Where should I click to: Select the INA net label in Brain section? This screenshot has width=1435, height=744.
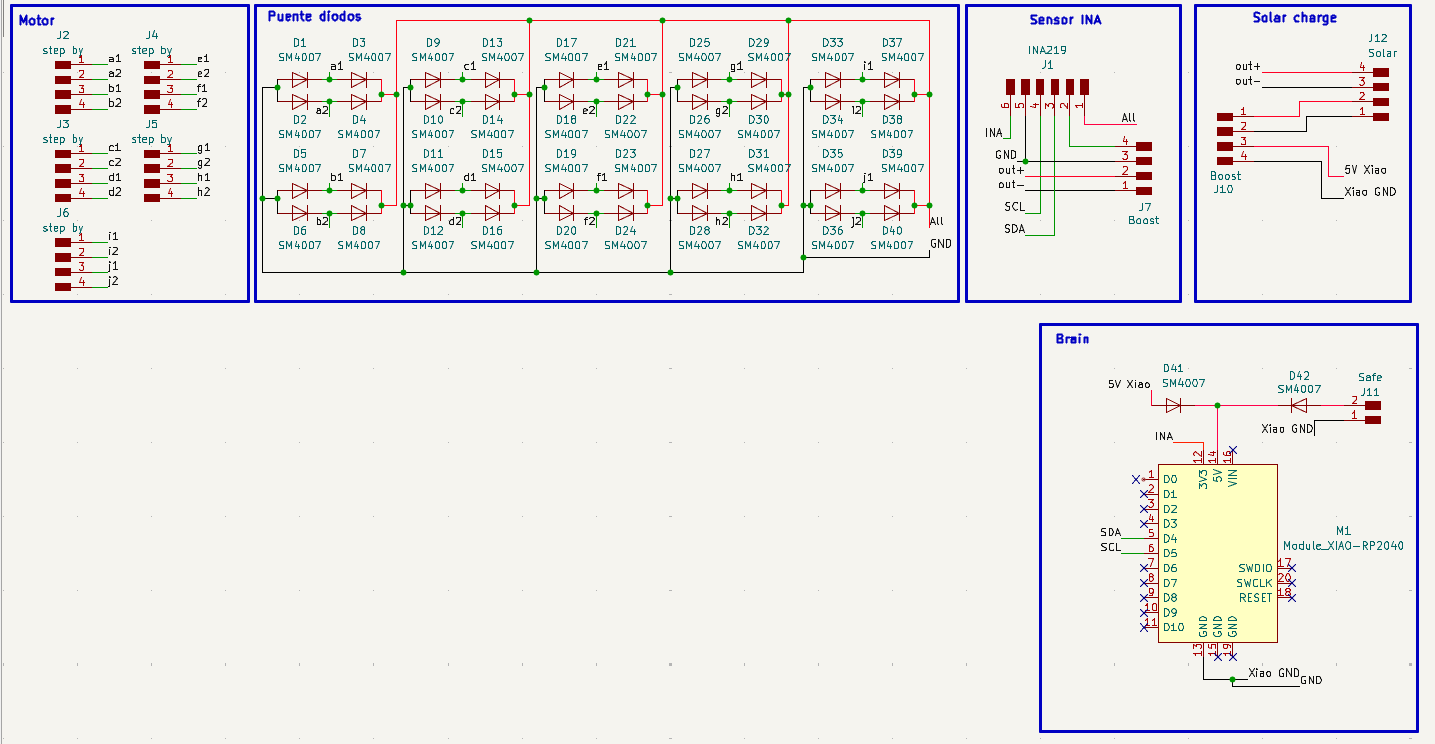pyautogui.click(x=1164, y=436)
